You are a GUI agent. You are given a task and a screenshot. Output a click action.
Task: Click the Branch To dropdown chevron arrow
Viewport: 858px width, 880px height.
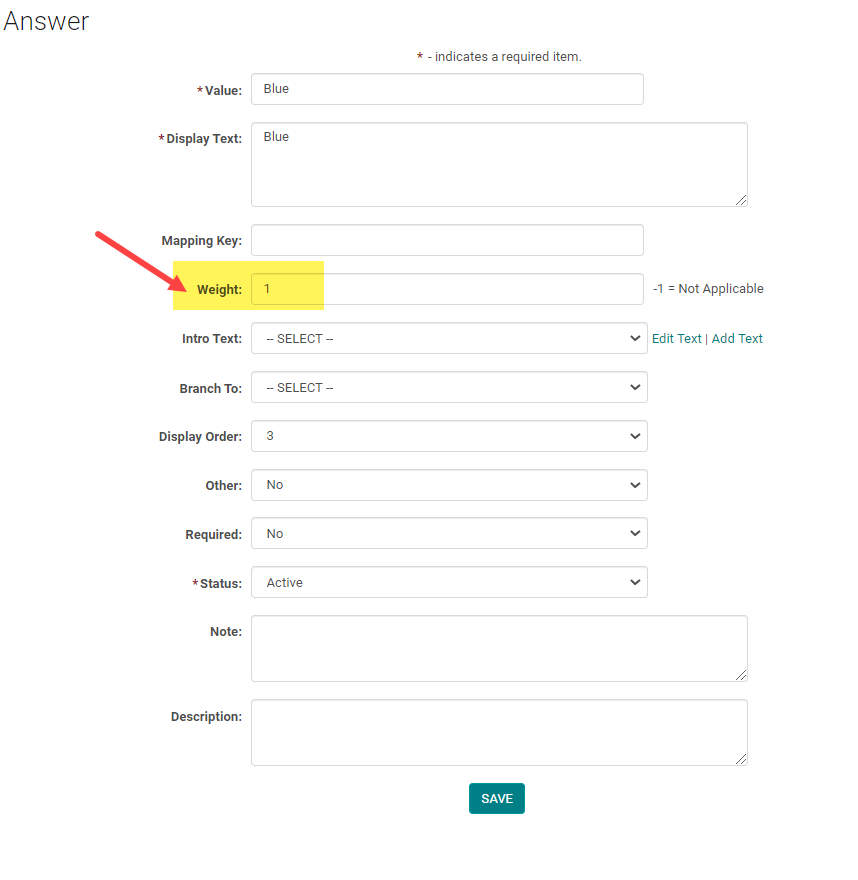click(x=635, y=387)
